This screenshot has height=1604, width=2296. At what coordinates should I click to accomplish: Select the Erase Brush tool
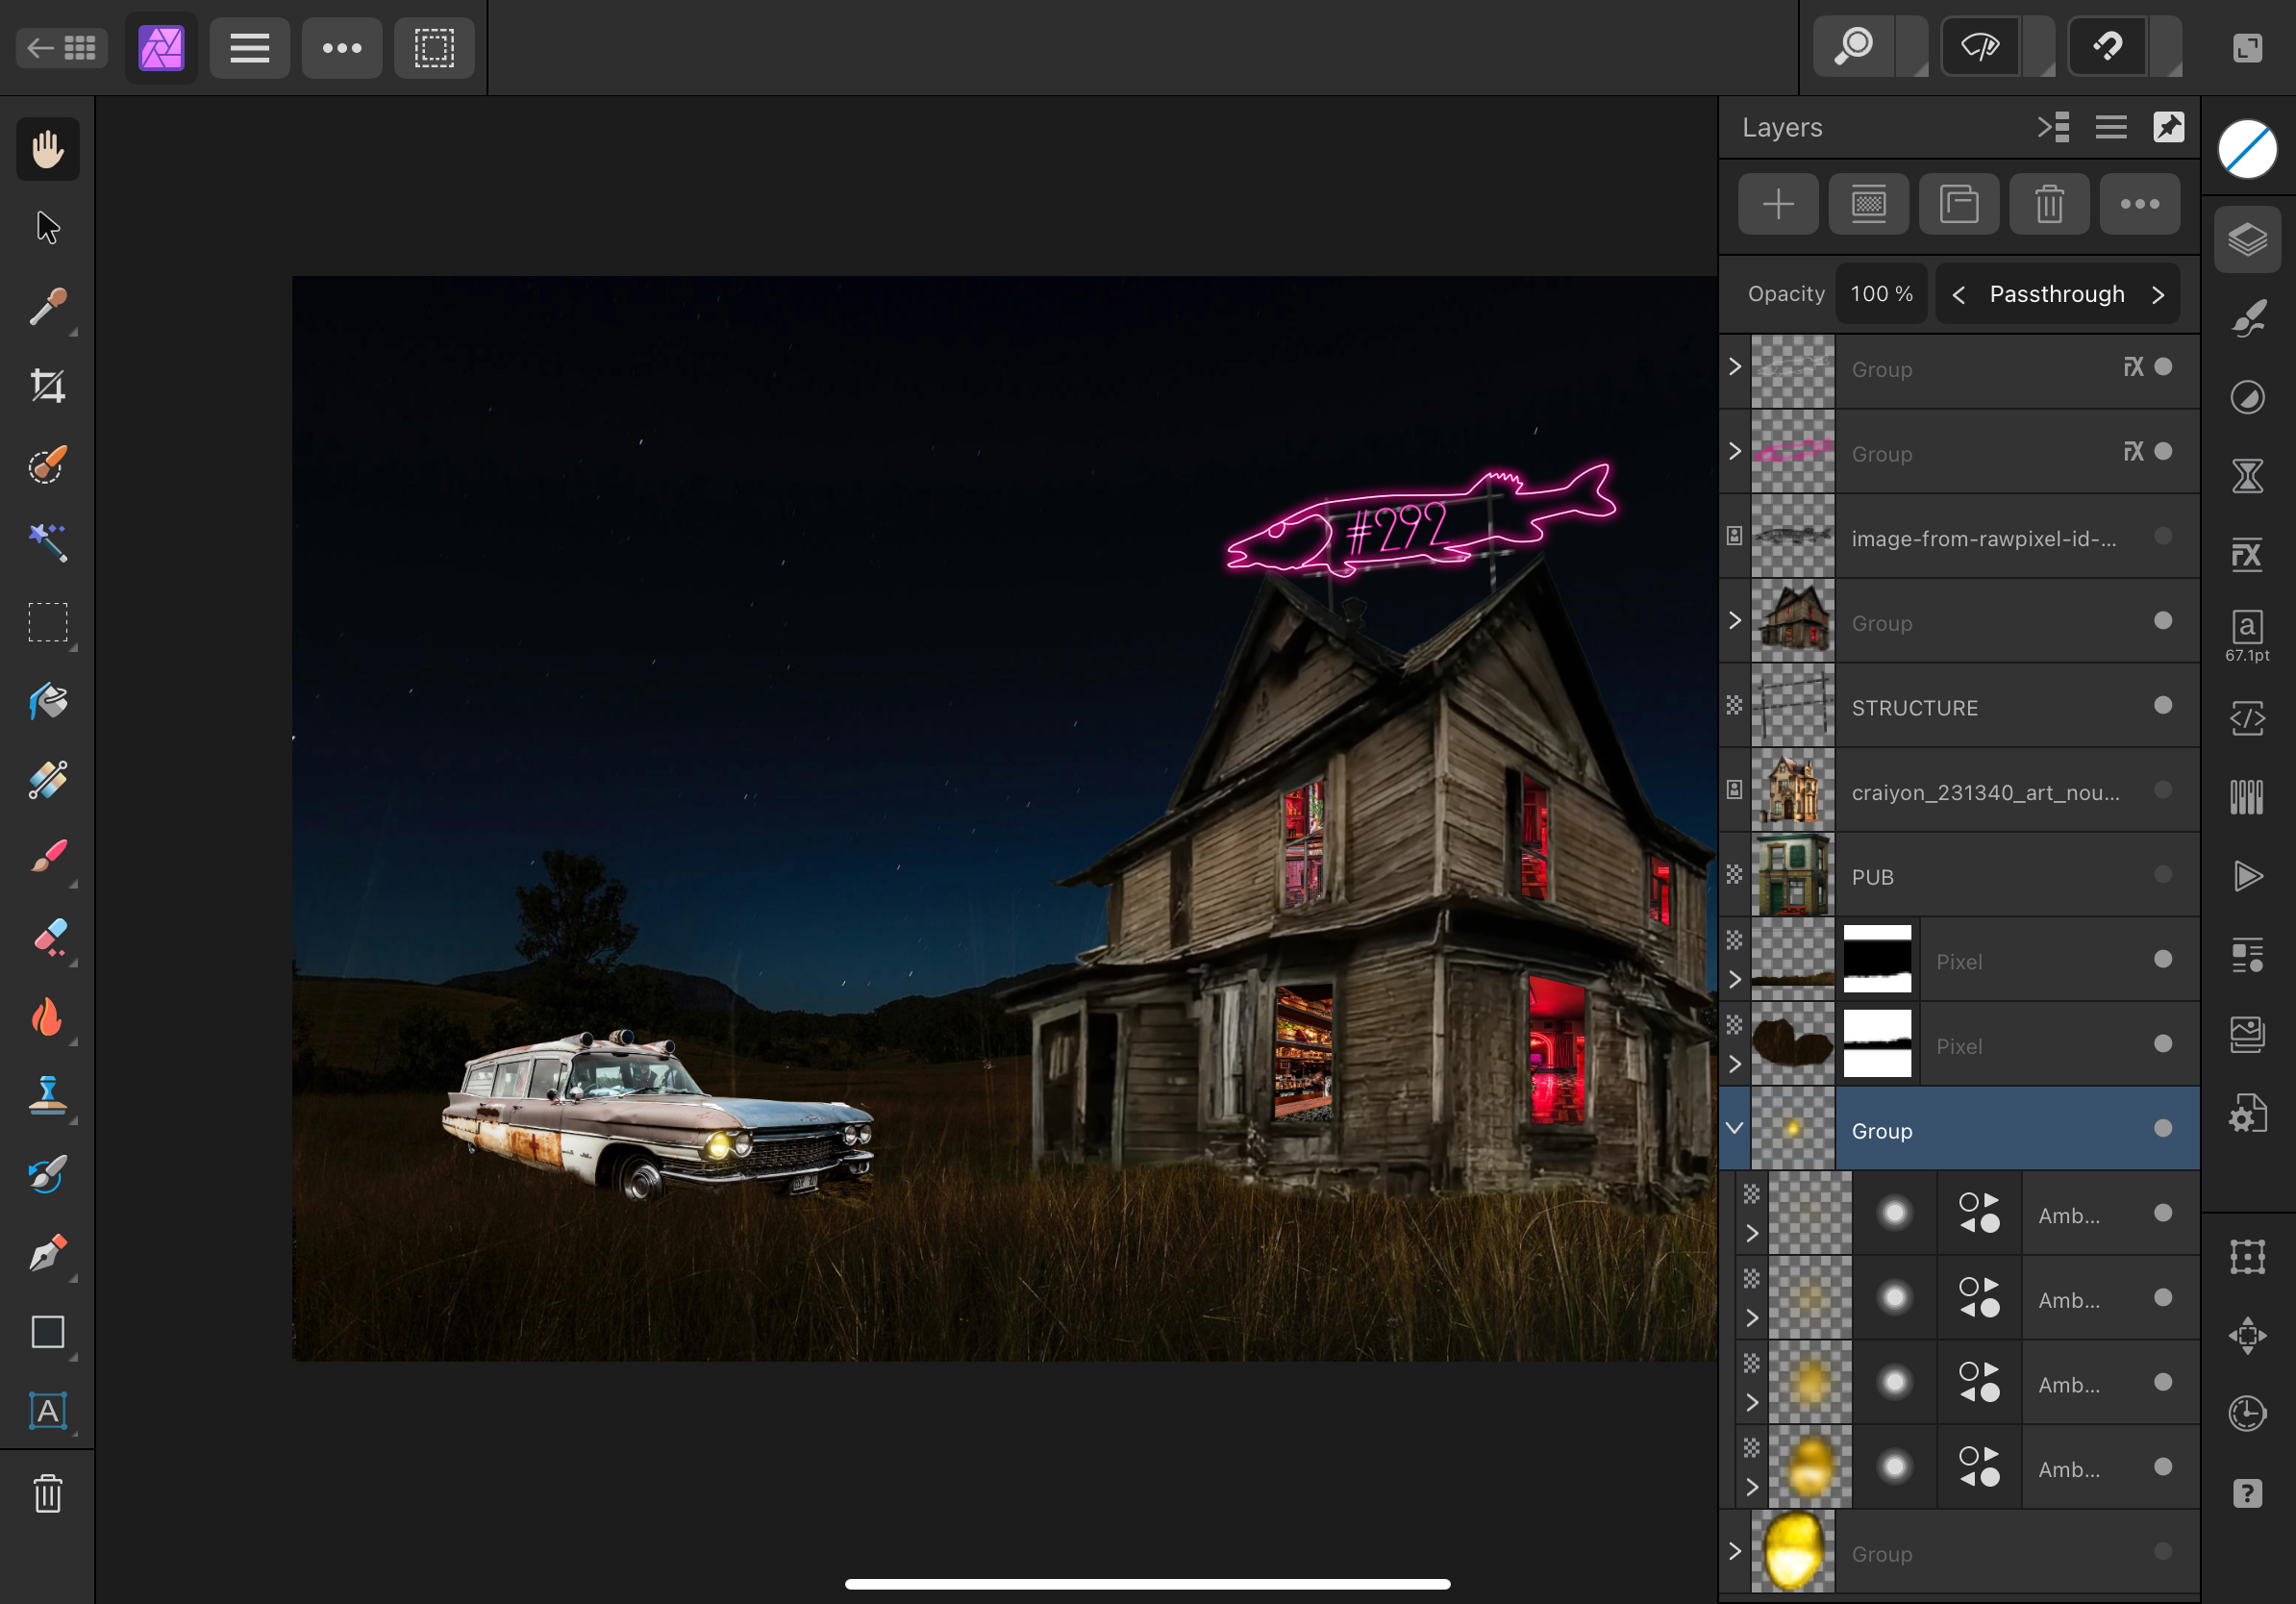coord(47,938)
